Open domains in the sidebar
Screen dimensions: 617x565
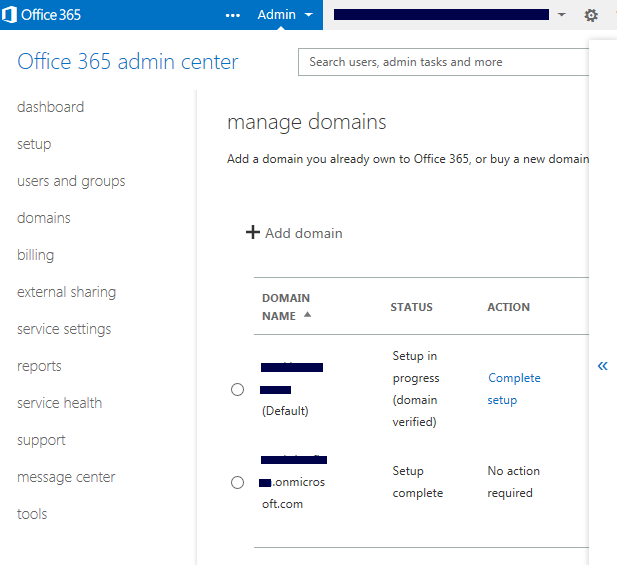[x=44, y=218]
